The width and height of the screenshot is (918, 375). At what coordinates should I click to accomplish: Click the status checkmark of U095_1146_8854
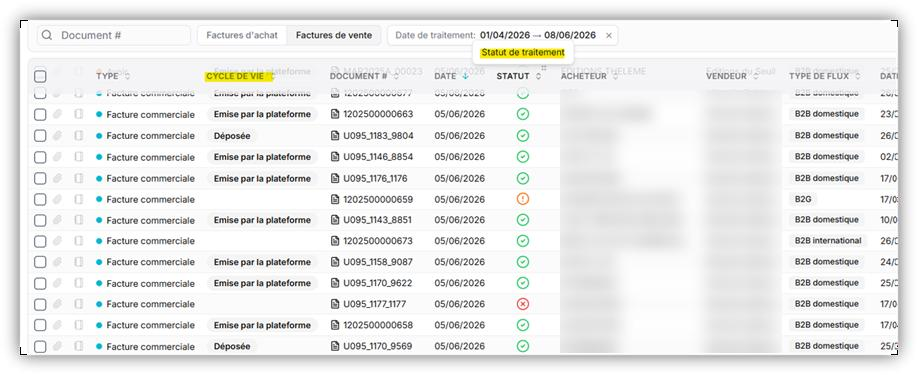tap(523, 157)
